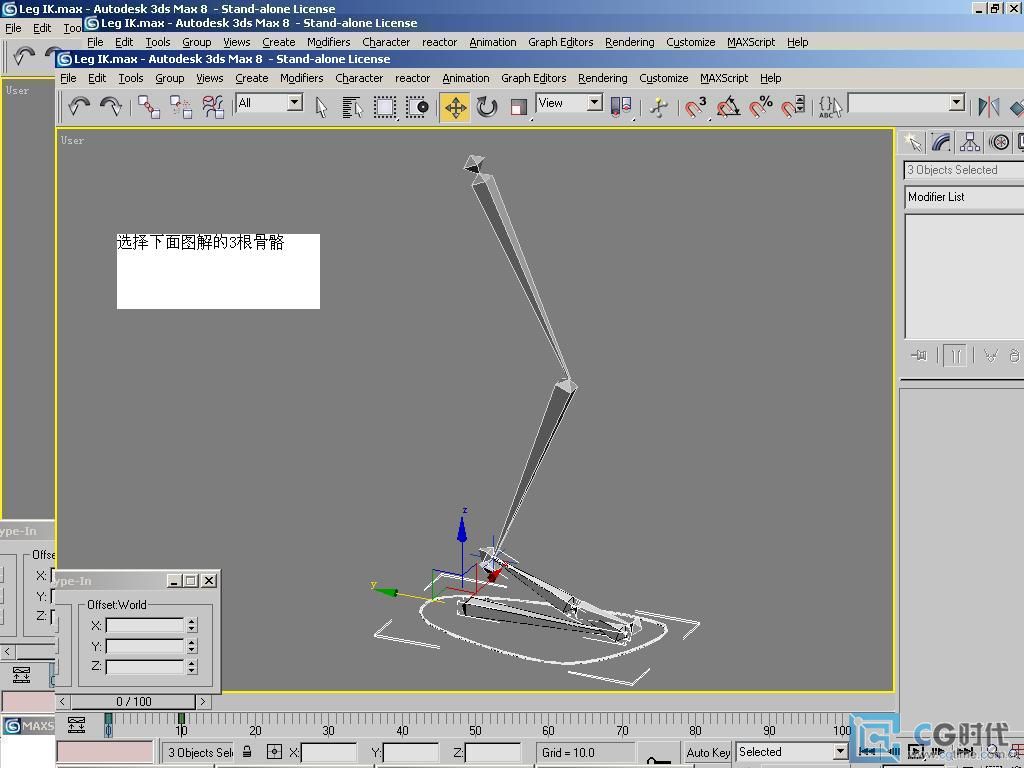Click the Select and Link tool
The height and width of the screenshot is (768, 1024).
coord(149,107)
